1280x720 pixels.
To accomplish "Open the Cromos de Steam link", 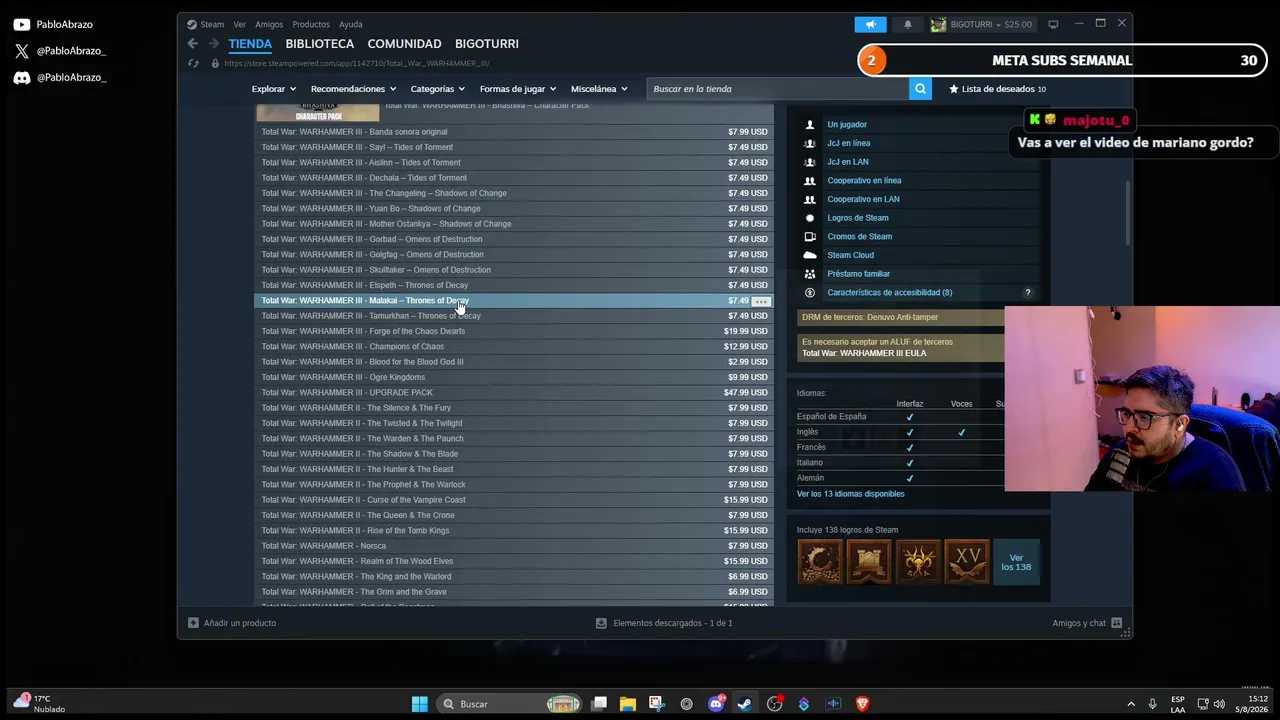I will [859, 237].
